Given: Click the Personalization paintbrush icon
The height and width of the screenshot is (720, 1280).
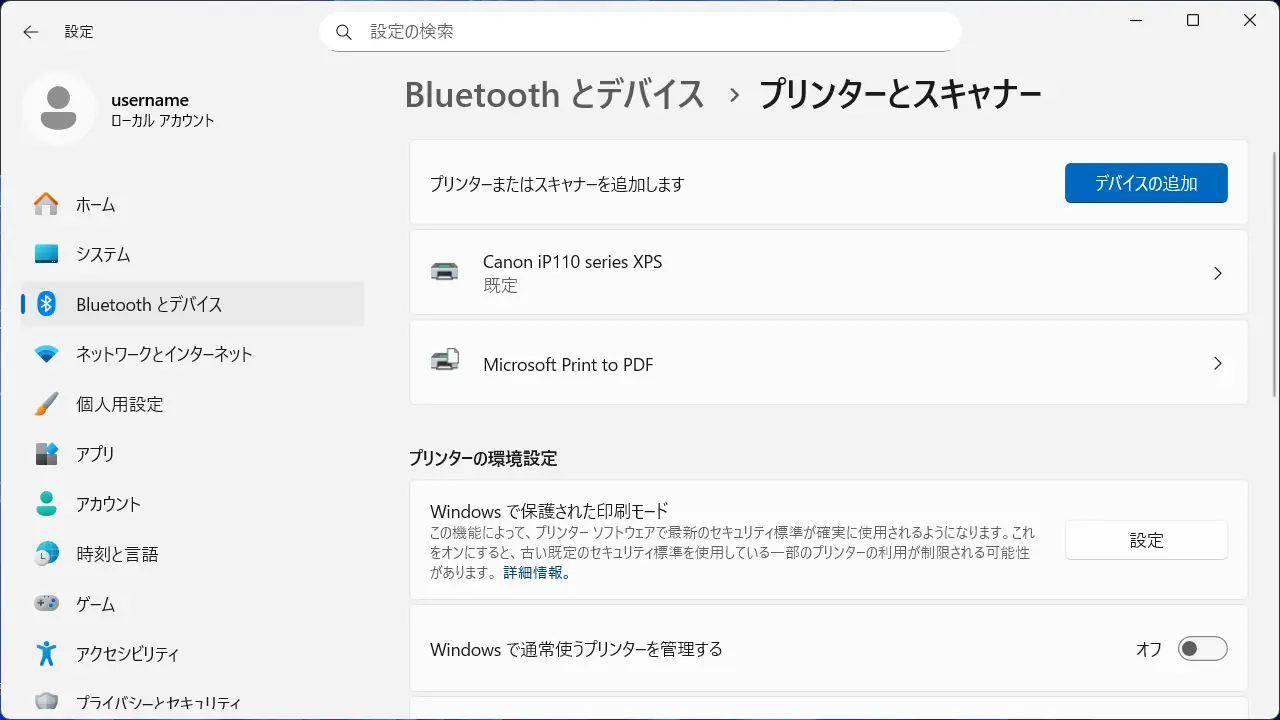Looking at the screenshot, I should tap(46, 404).
